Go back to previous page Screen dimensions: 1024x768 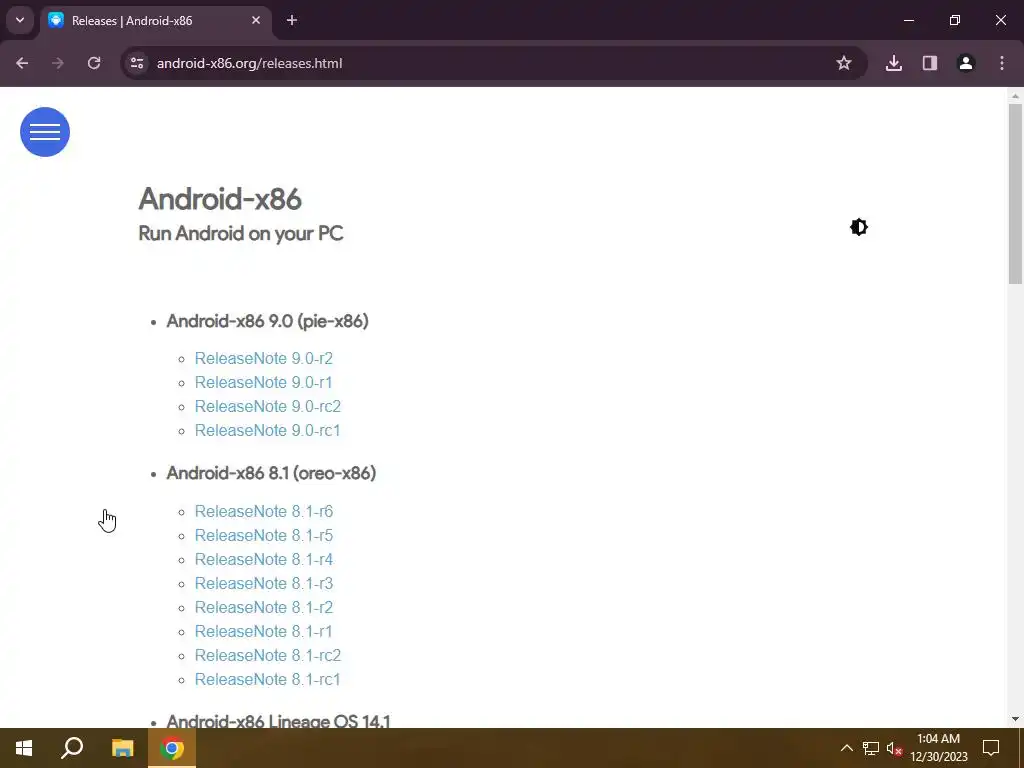click(22, 63)
